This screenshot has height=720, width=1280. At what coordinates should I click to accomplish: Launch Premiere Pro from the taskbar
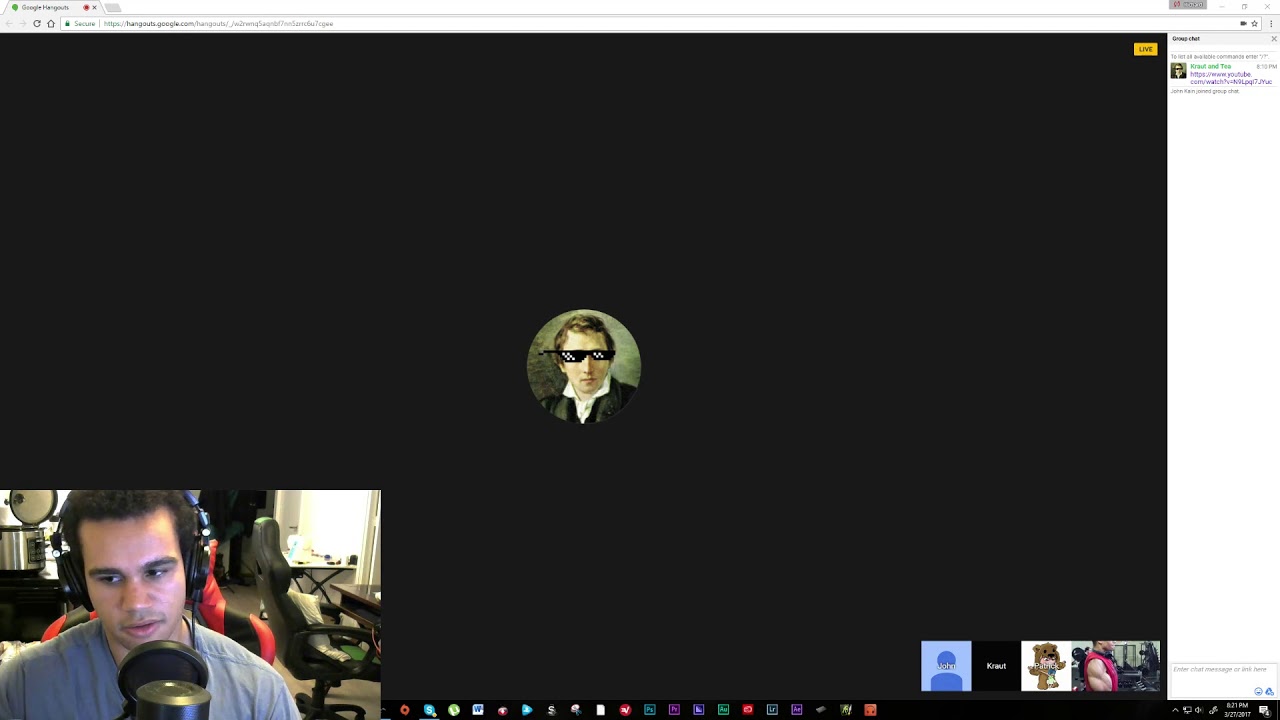point(674,710)
